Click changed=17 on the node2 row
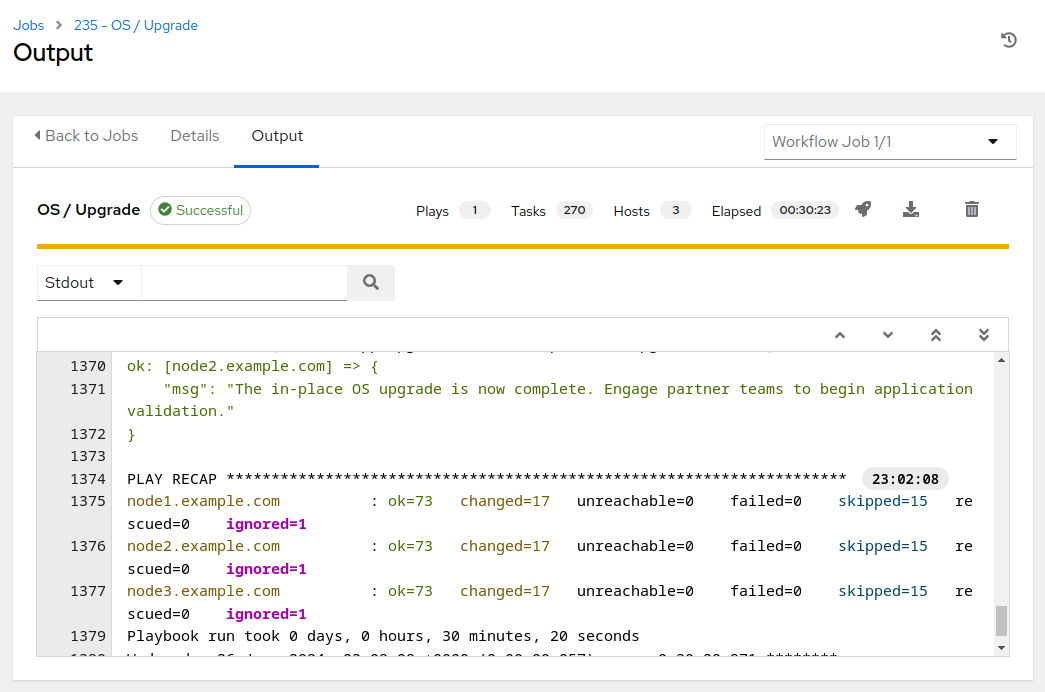1045x692 pixels. (x=505, y=546)
